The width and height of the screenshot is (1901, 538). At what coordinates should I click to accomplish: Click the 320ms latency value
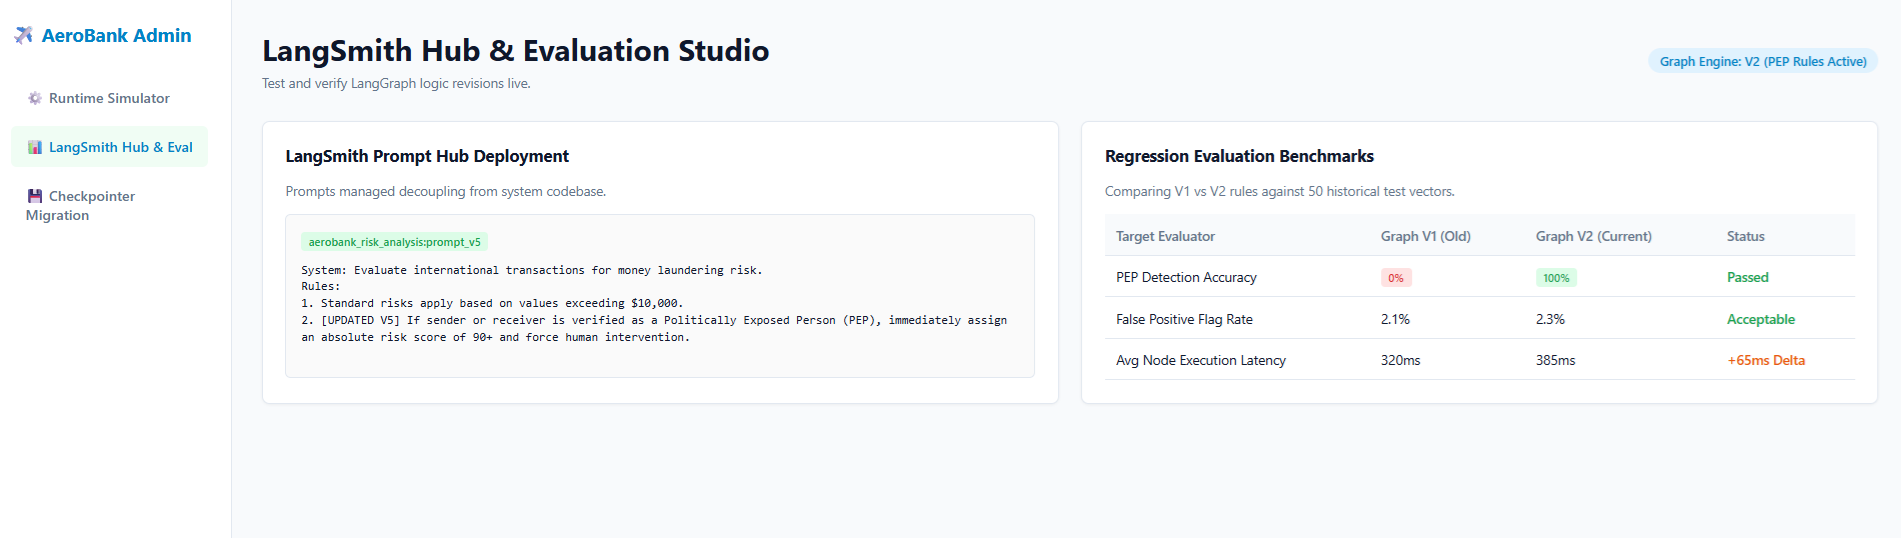1400,360
